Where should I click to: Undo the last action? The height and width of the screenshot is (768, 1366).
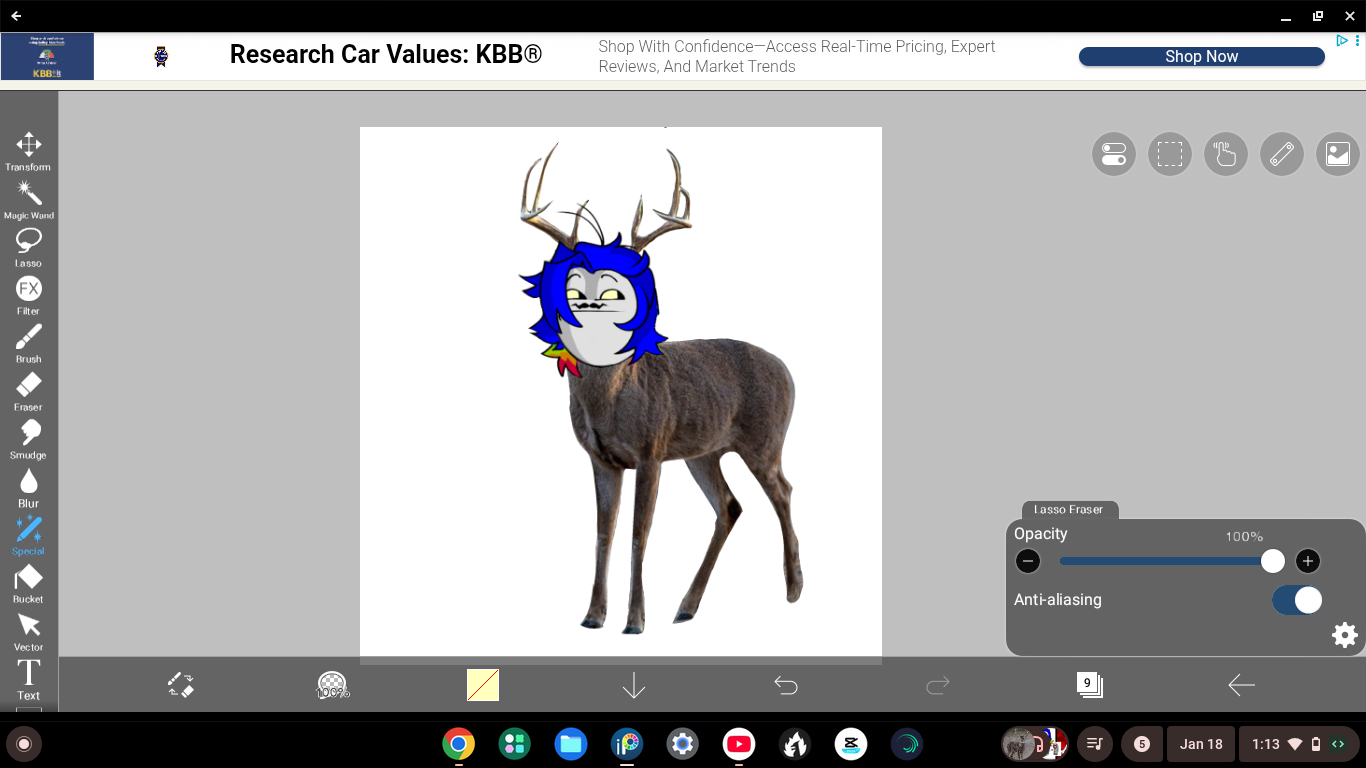[786, 685]
